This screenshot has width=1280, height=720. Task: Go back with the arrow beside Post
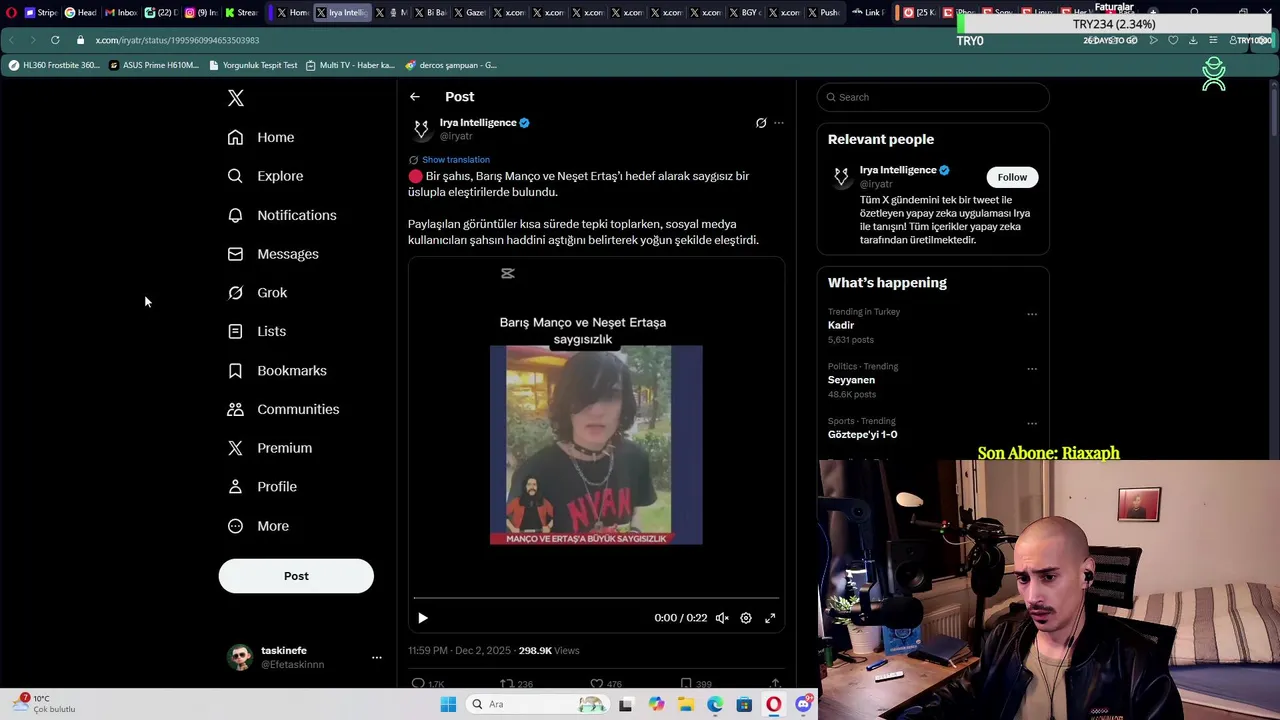coord(415,97)
